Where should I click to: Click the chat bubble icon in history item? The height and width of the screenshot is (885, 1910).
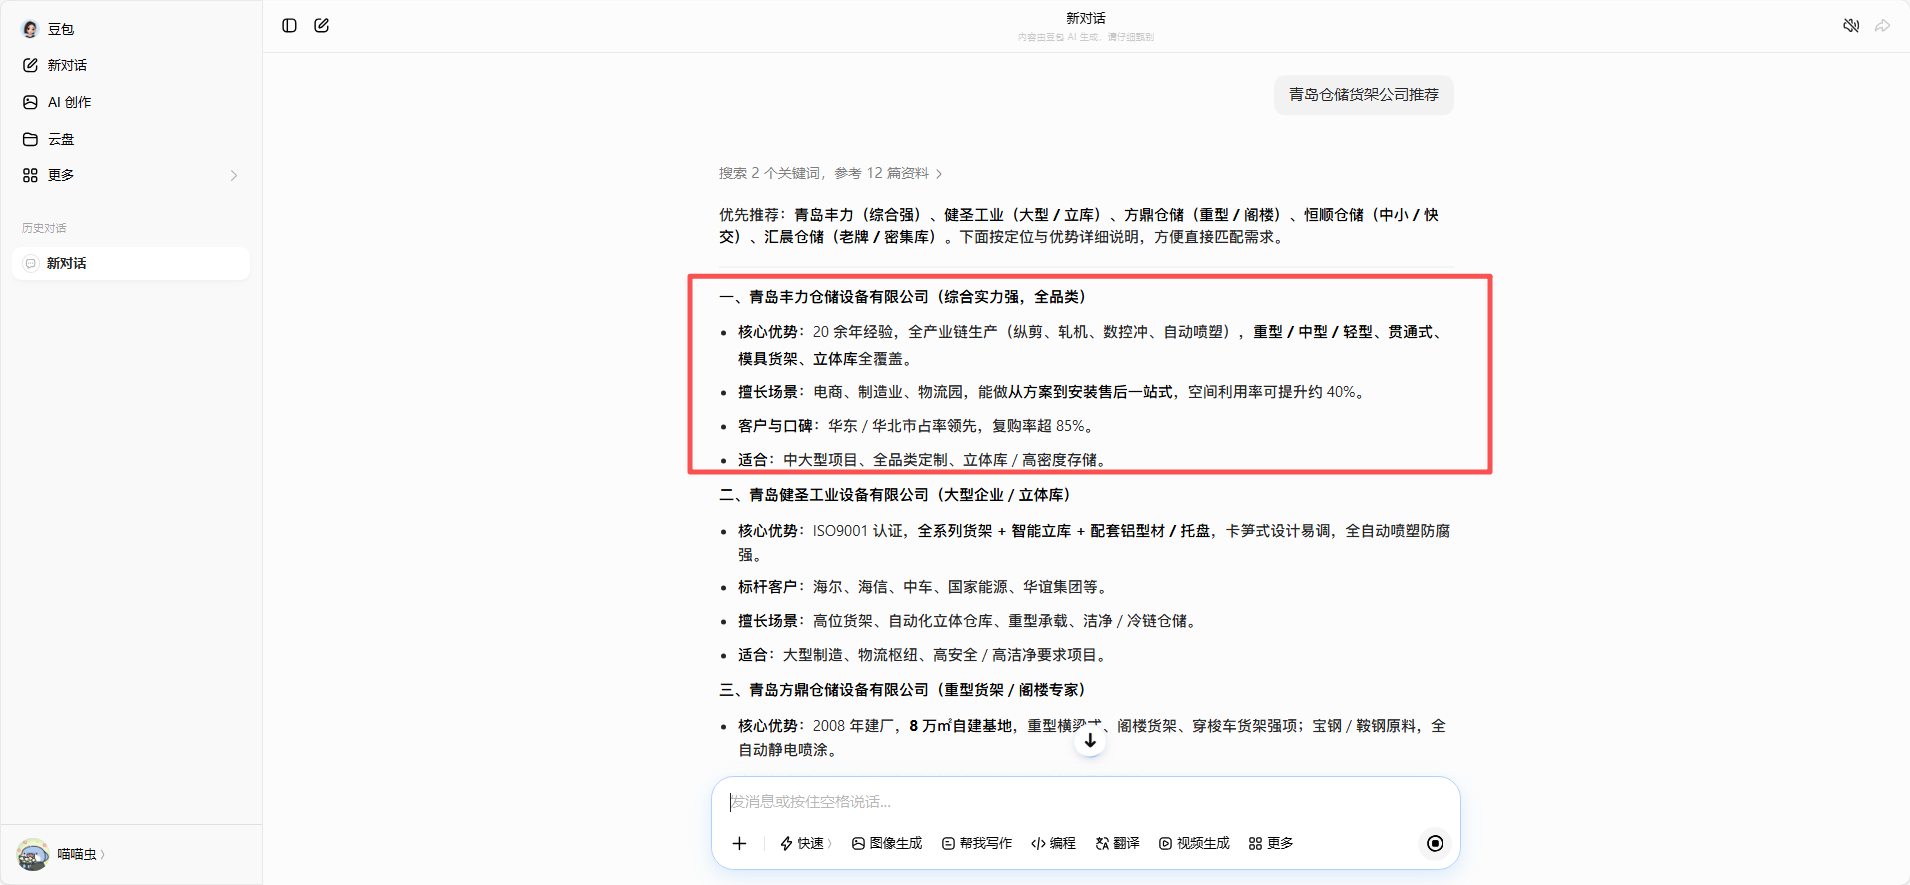[x=30, y=263]
